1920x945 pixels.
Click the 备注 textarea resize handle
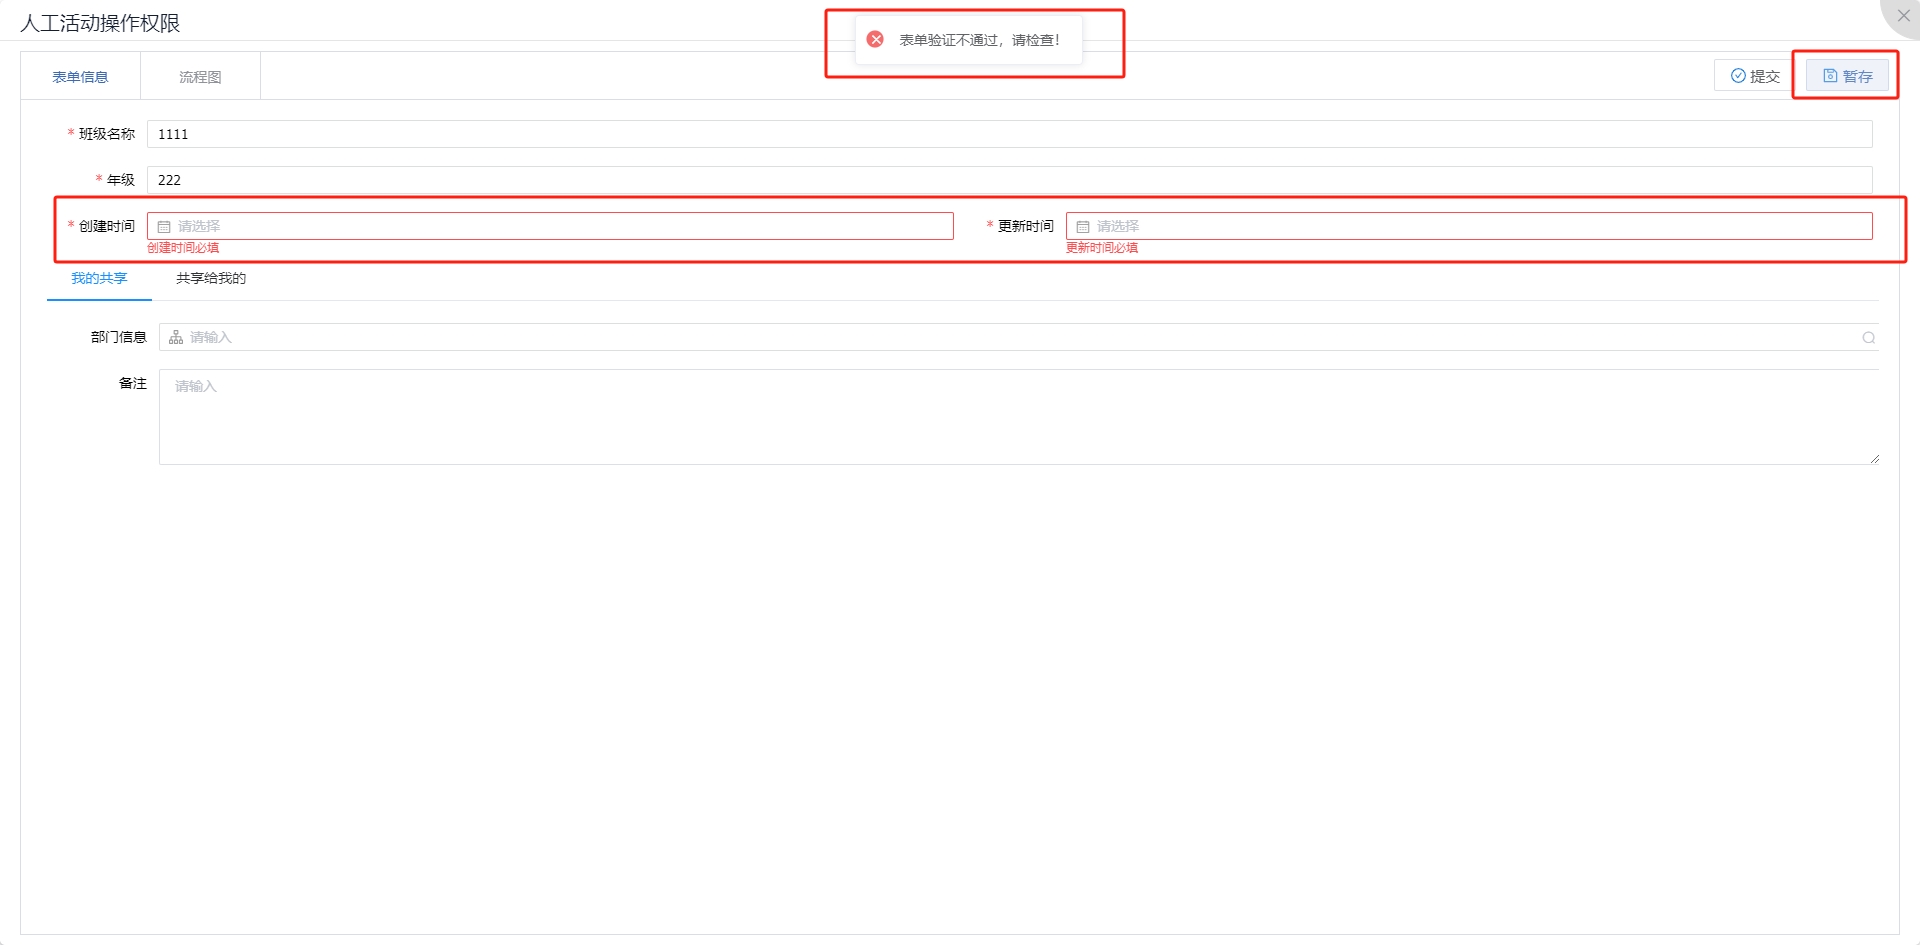[x=1874, y=459]
